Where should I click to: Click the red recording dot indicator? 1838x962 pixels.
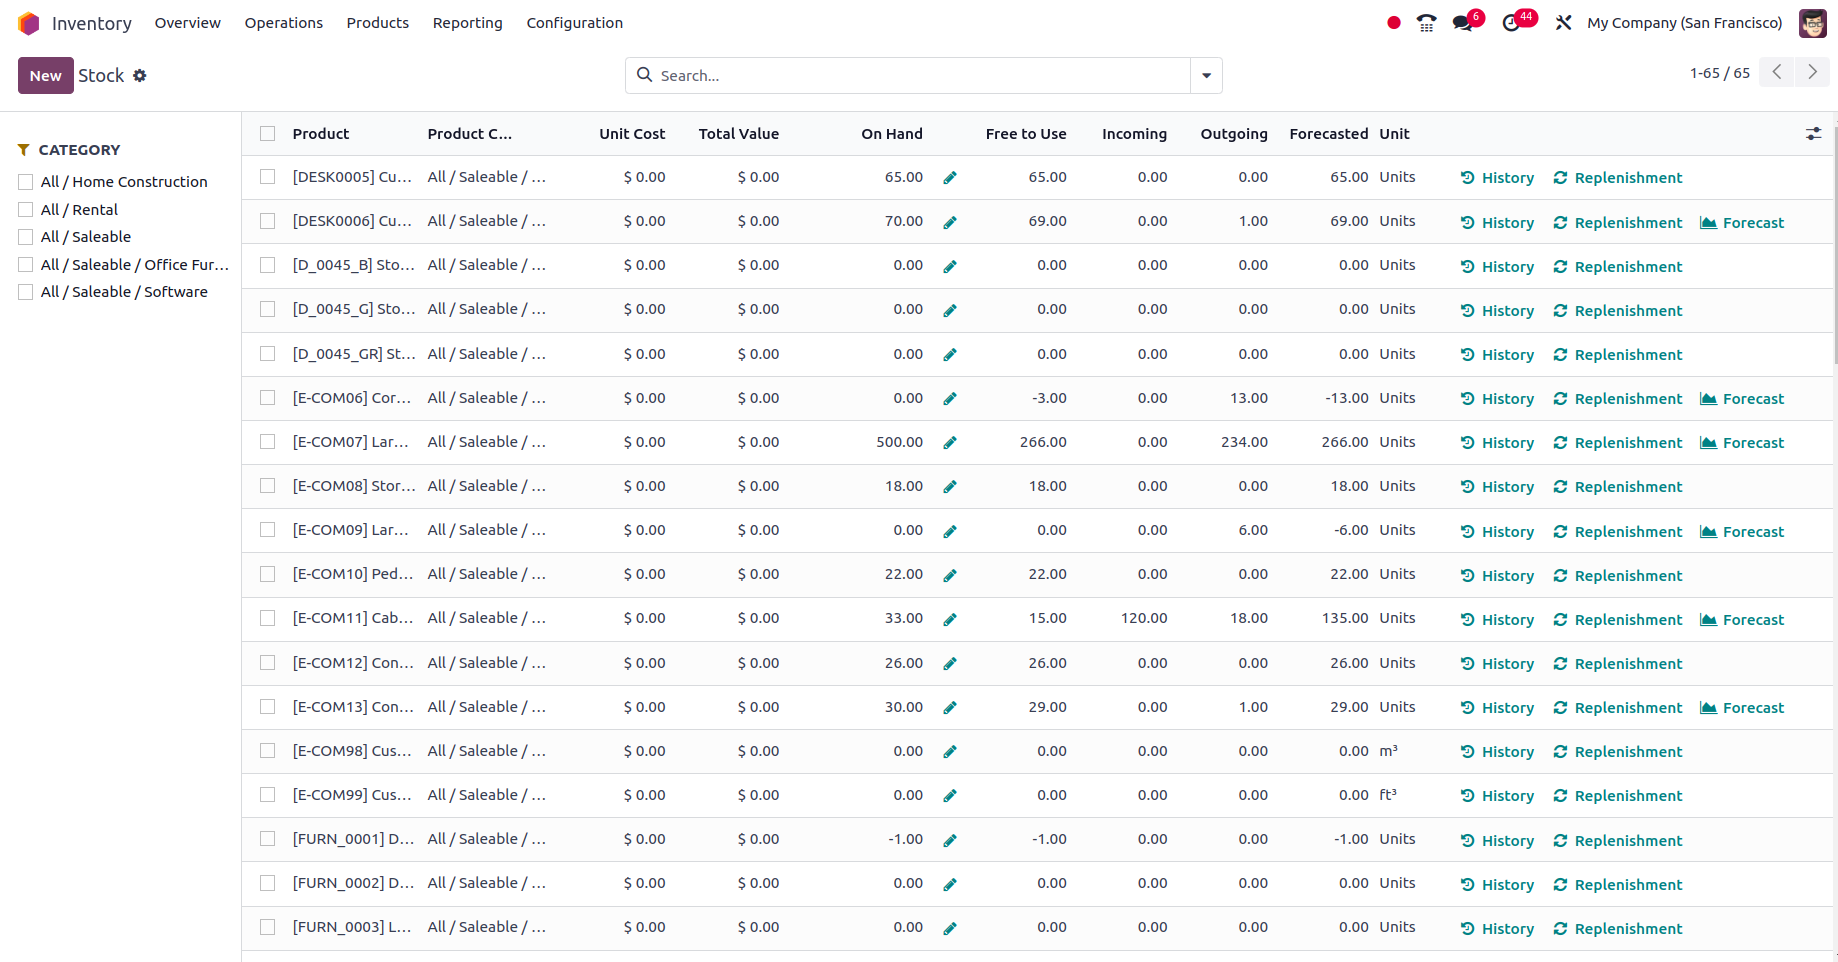point(1394,23)
